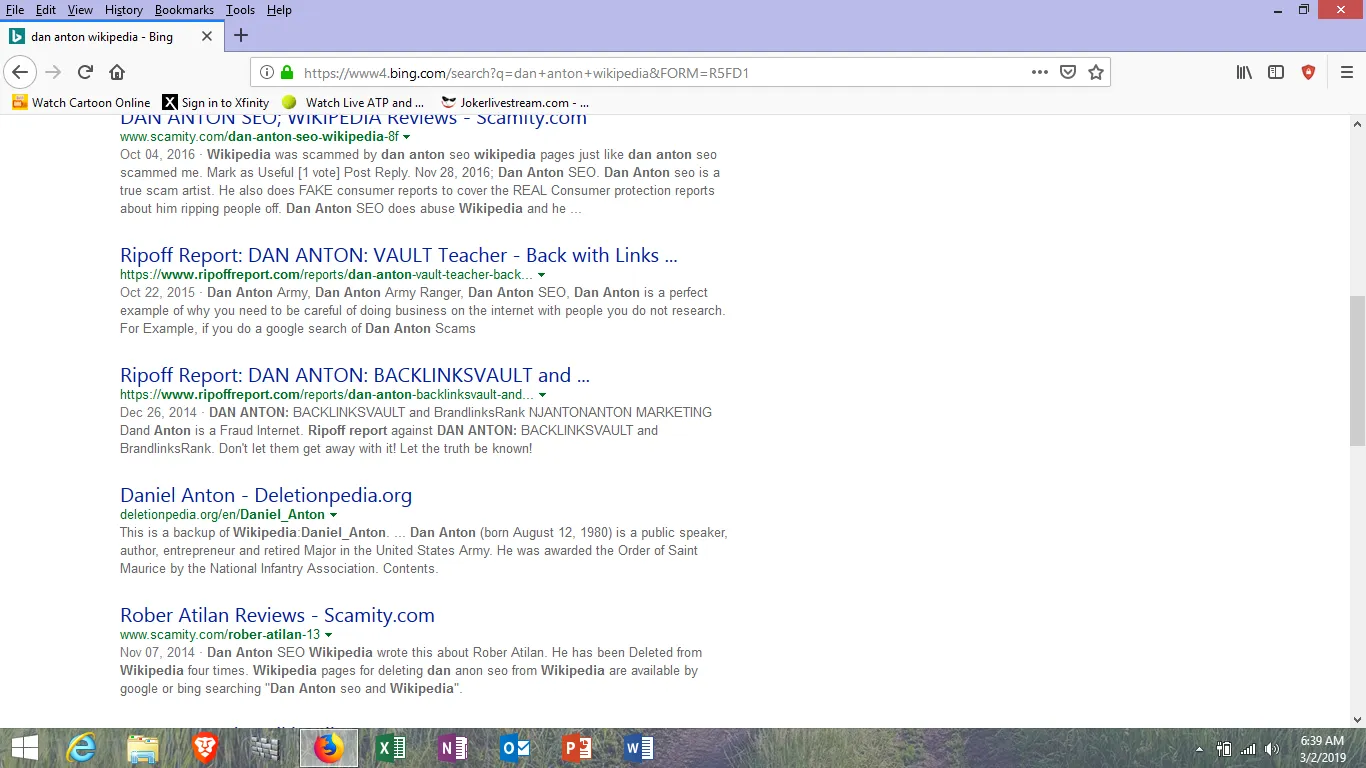Open 'Rober Atilan Reviews - Scamity.com' result
1366x768 pixels.
click(x=277, y=615)
